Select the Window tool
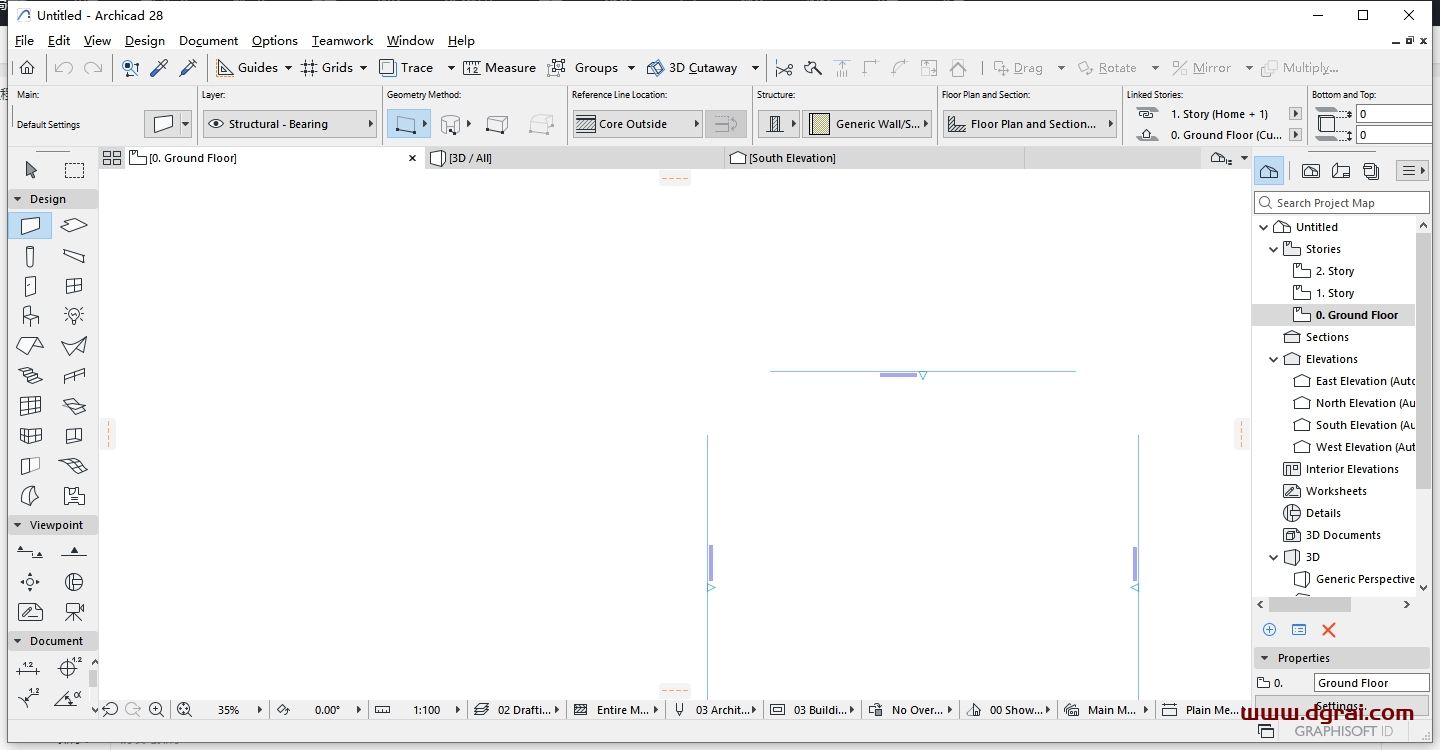This screenshot has height=750, width=1440. click(x=74, y=286)
